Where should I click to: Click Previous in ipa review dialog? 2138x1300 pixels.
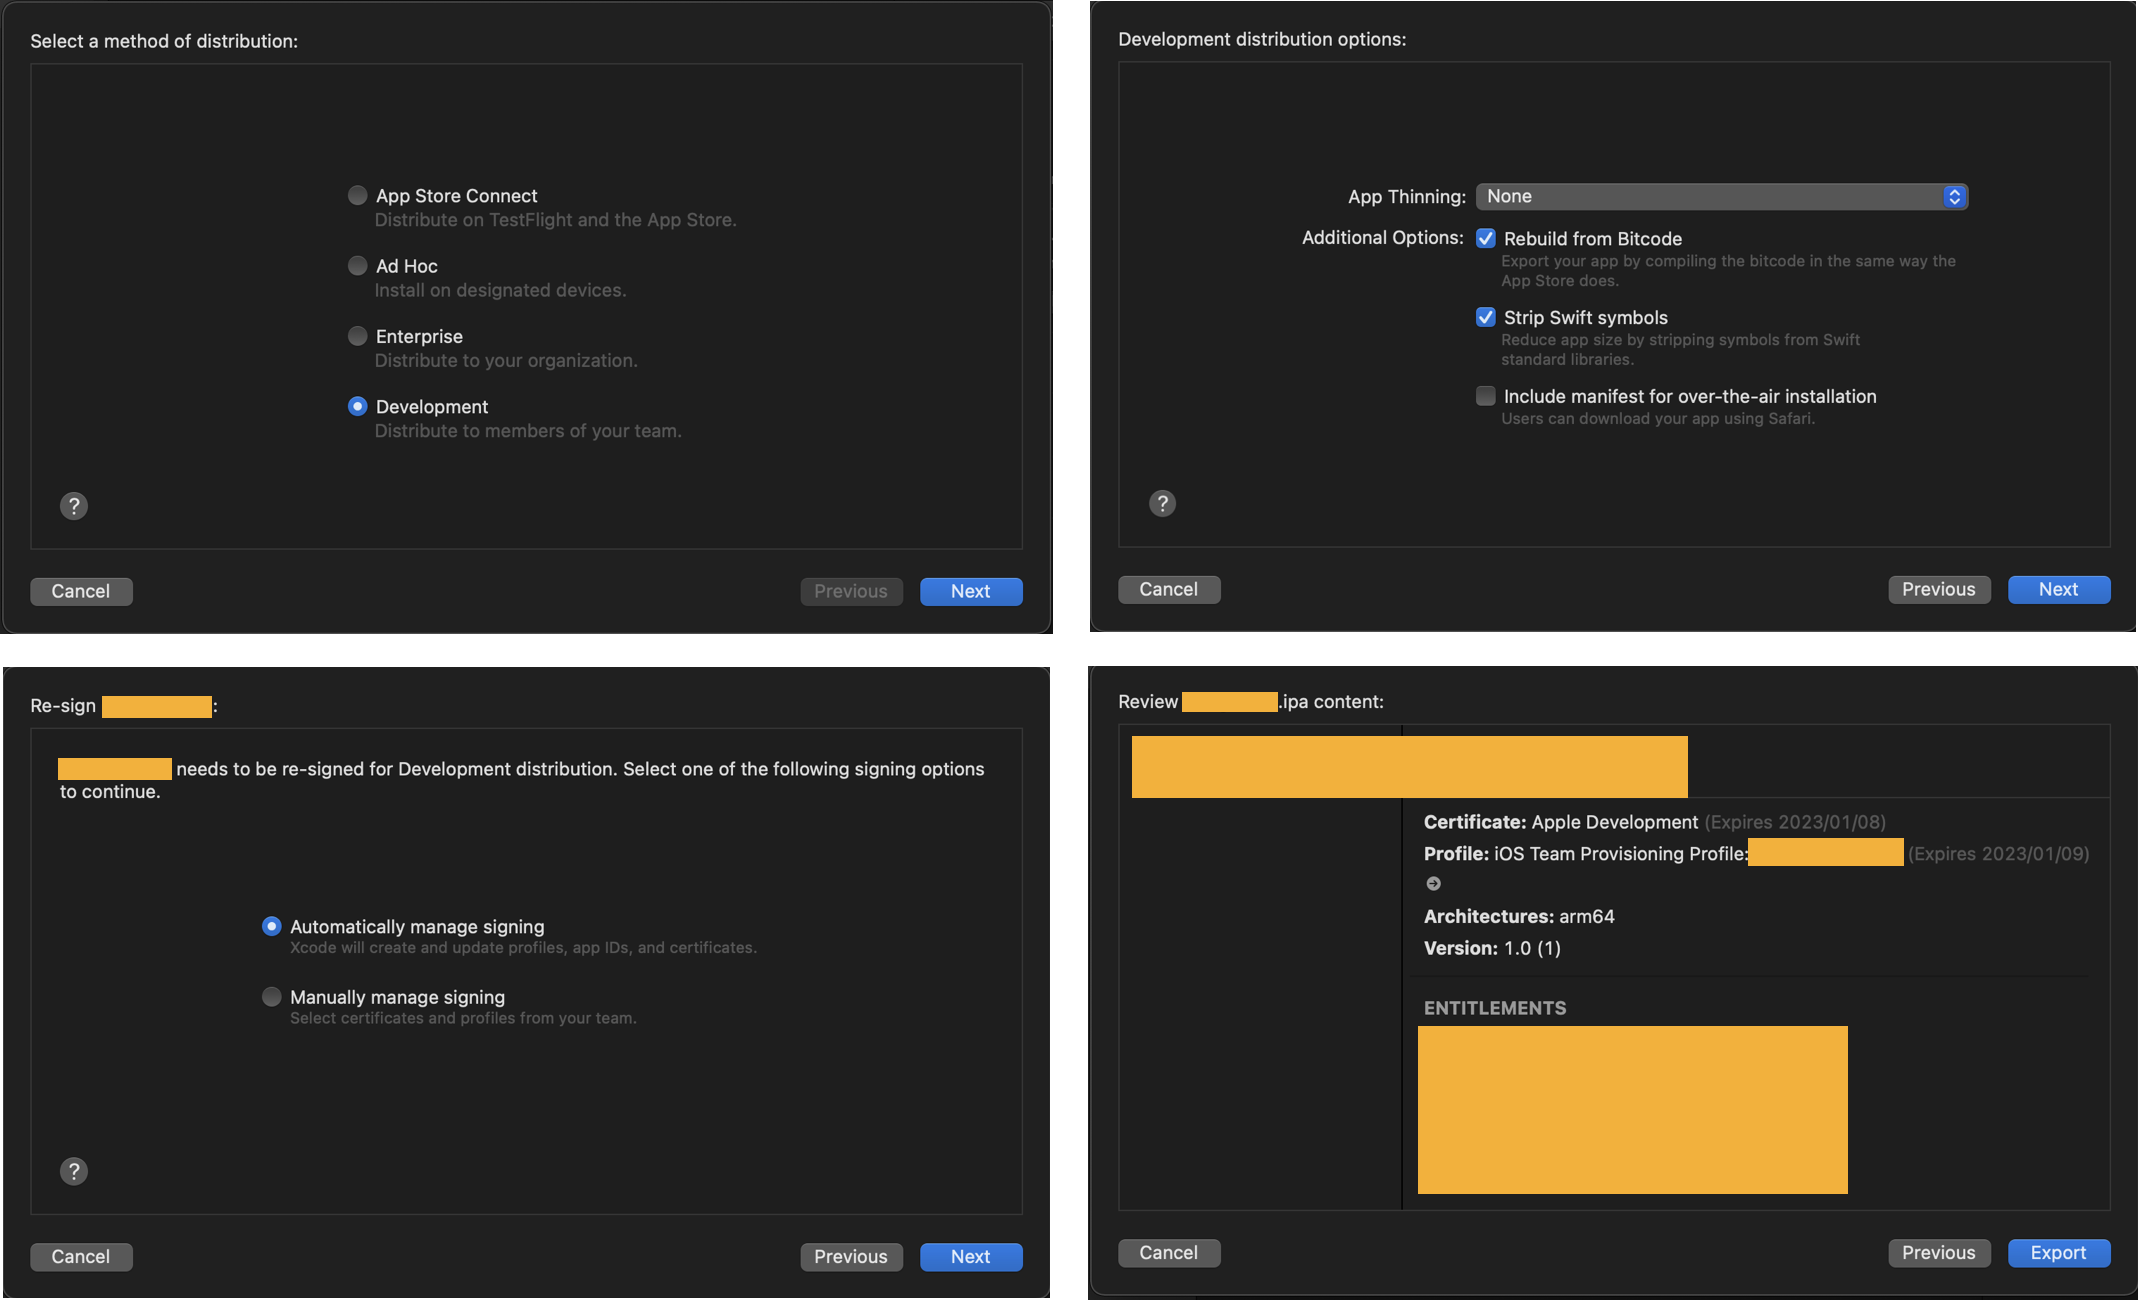1938,1253
